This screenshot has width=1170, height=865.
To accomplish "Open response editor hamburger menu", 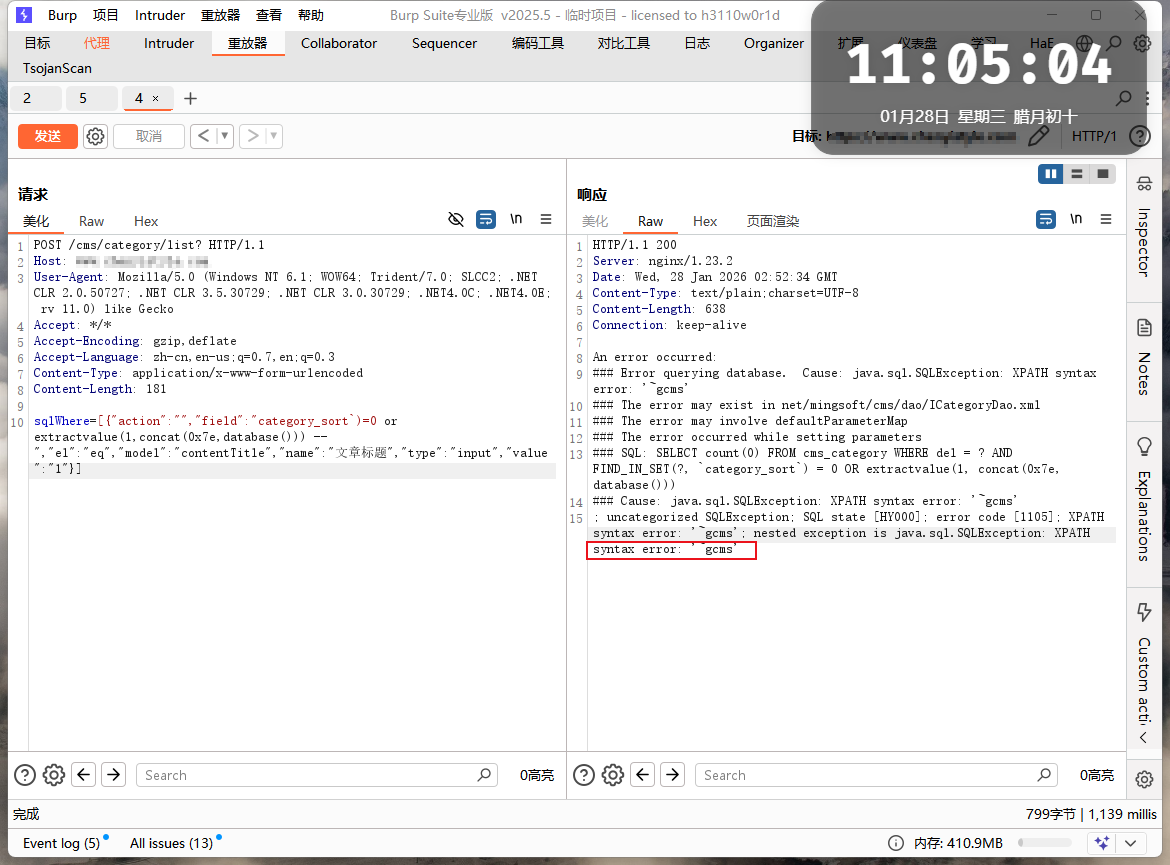I will 1106,219.
